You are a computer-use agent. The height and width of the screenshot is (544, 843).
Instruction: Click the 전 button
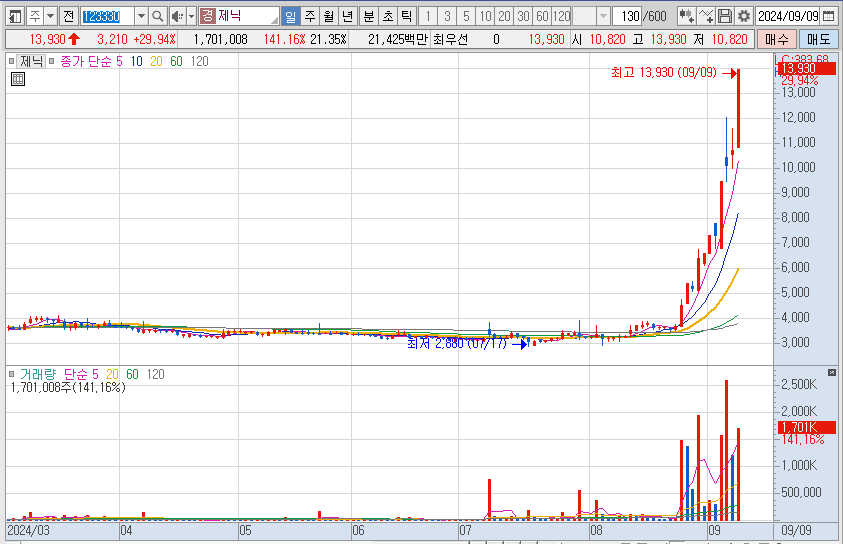coord(68,16)
